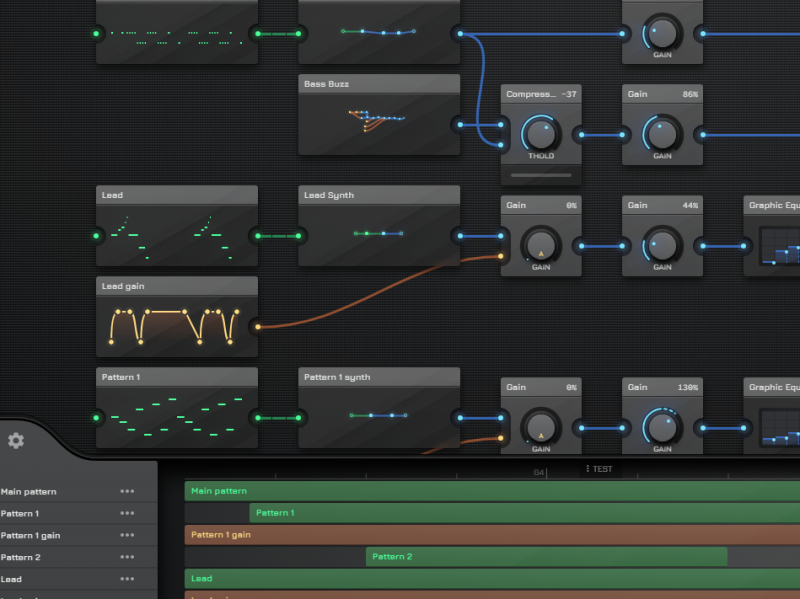
Task: Click the 44% Gain input port
Action: pyautogui.click(x=622, y=246)
